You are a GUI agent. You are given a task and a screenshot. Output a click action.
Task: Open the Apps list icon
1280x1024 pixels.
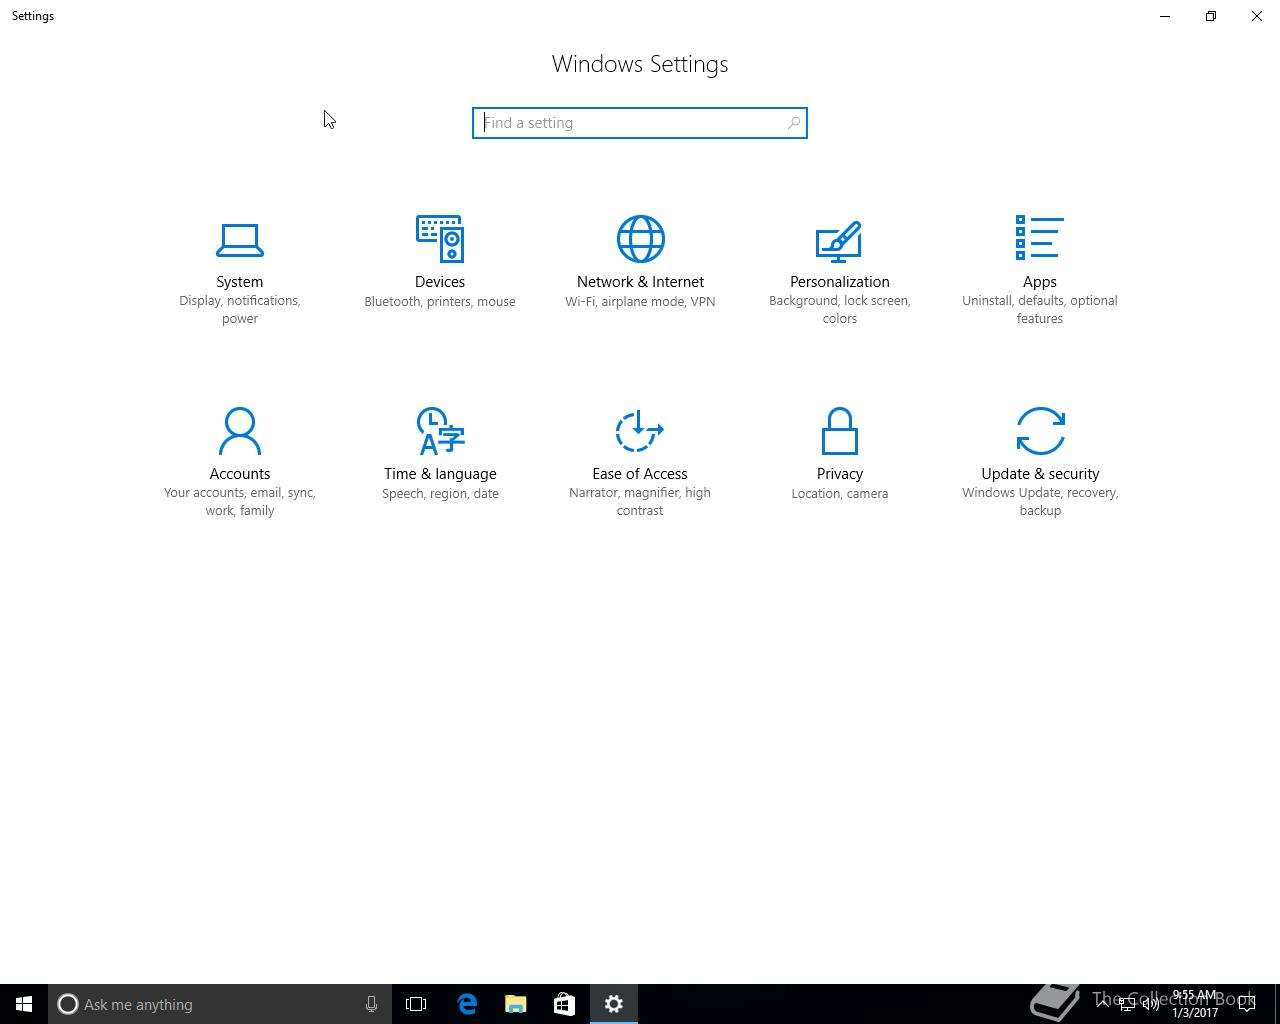(1040, 238)
